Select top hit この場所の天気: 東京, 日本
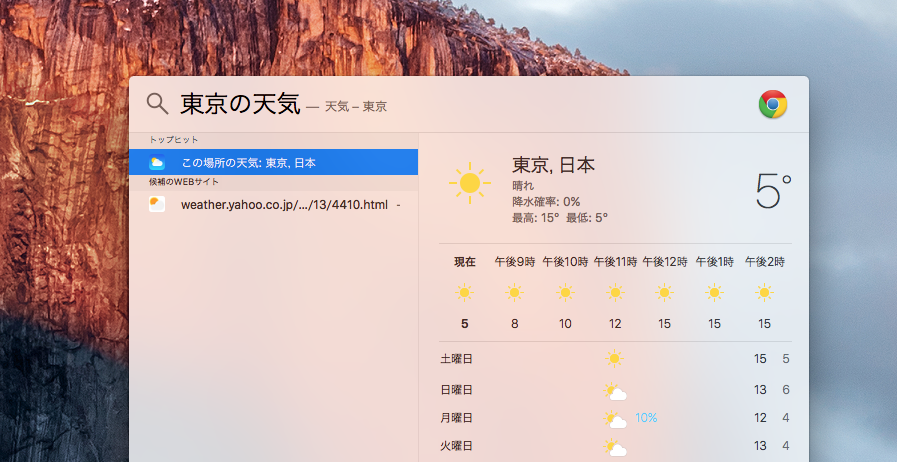897x462 pixels. [273, 162]
